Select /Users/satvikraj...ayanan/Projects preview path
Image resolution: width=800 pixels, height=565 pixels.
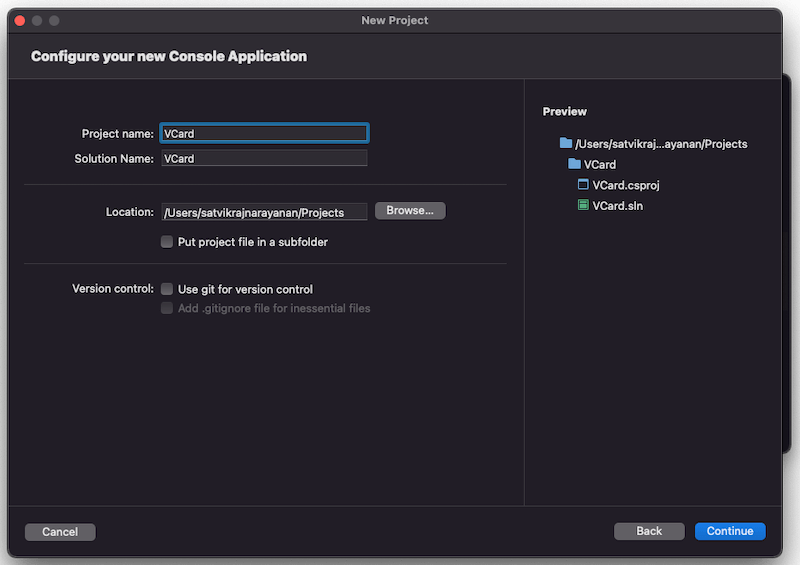pos(661,144)
